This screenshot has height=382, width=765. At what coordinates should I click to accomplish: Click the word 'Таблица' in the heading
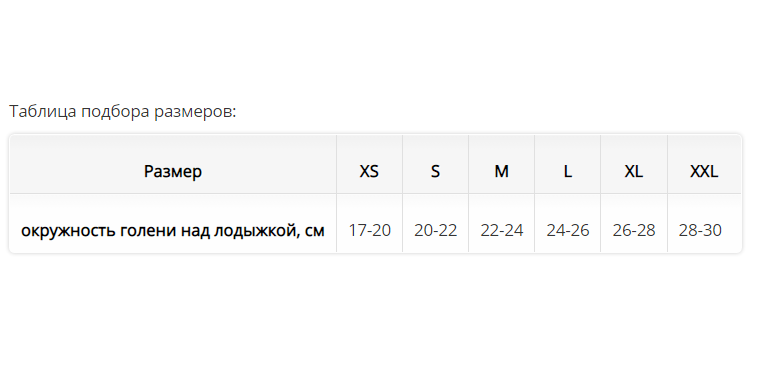pos(43,112)
